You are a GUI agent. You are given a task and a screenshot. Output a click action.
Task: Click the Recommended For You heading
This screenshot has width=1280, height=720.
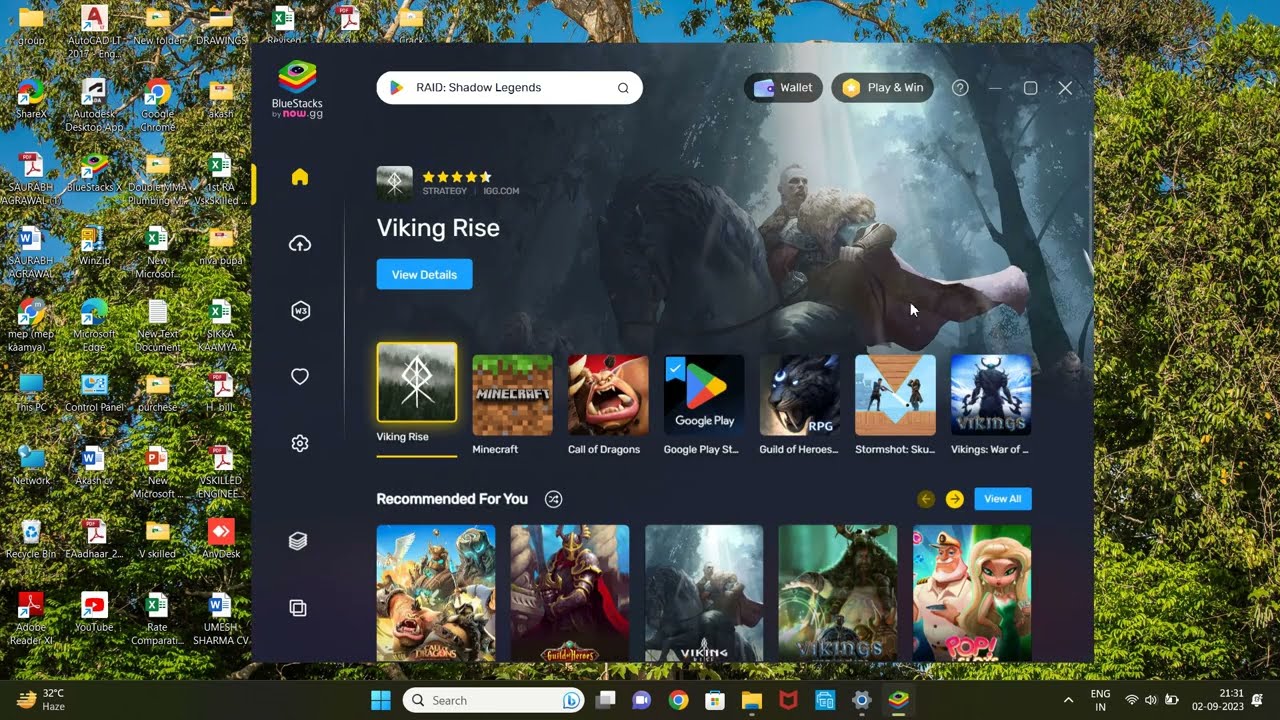pos(452,499)
